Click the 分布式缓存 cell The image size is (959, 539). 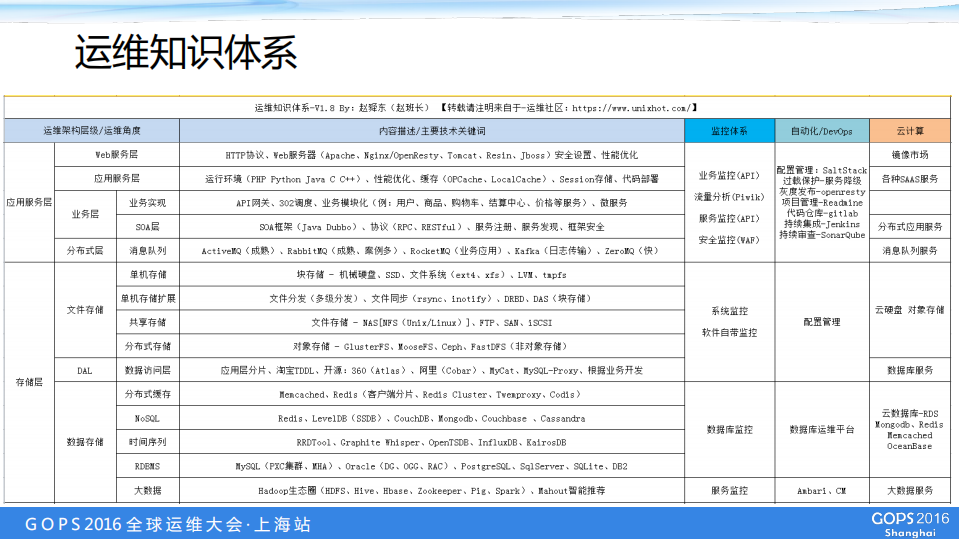coord(147,395)
